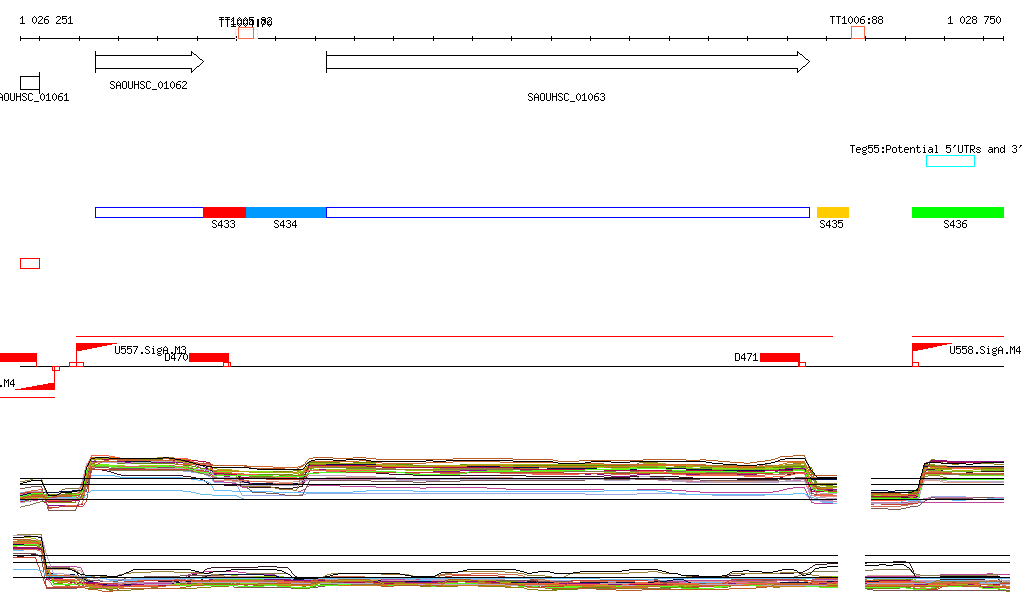Click the reverse-strand .M4 promoter flag
This screenshot has height=611, width=1024.
[36, 385]
